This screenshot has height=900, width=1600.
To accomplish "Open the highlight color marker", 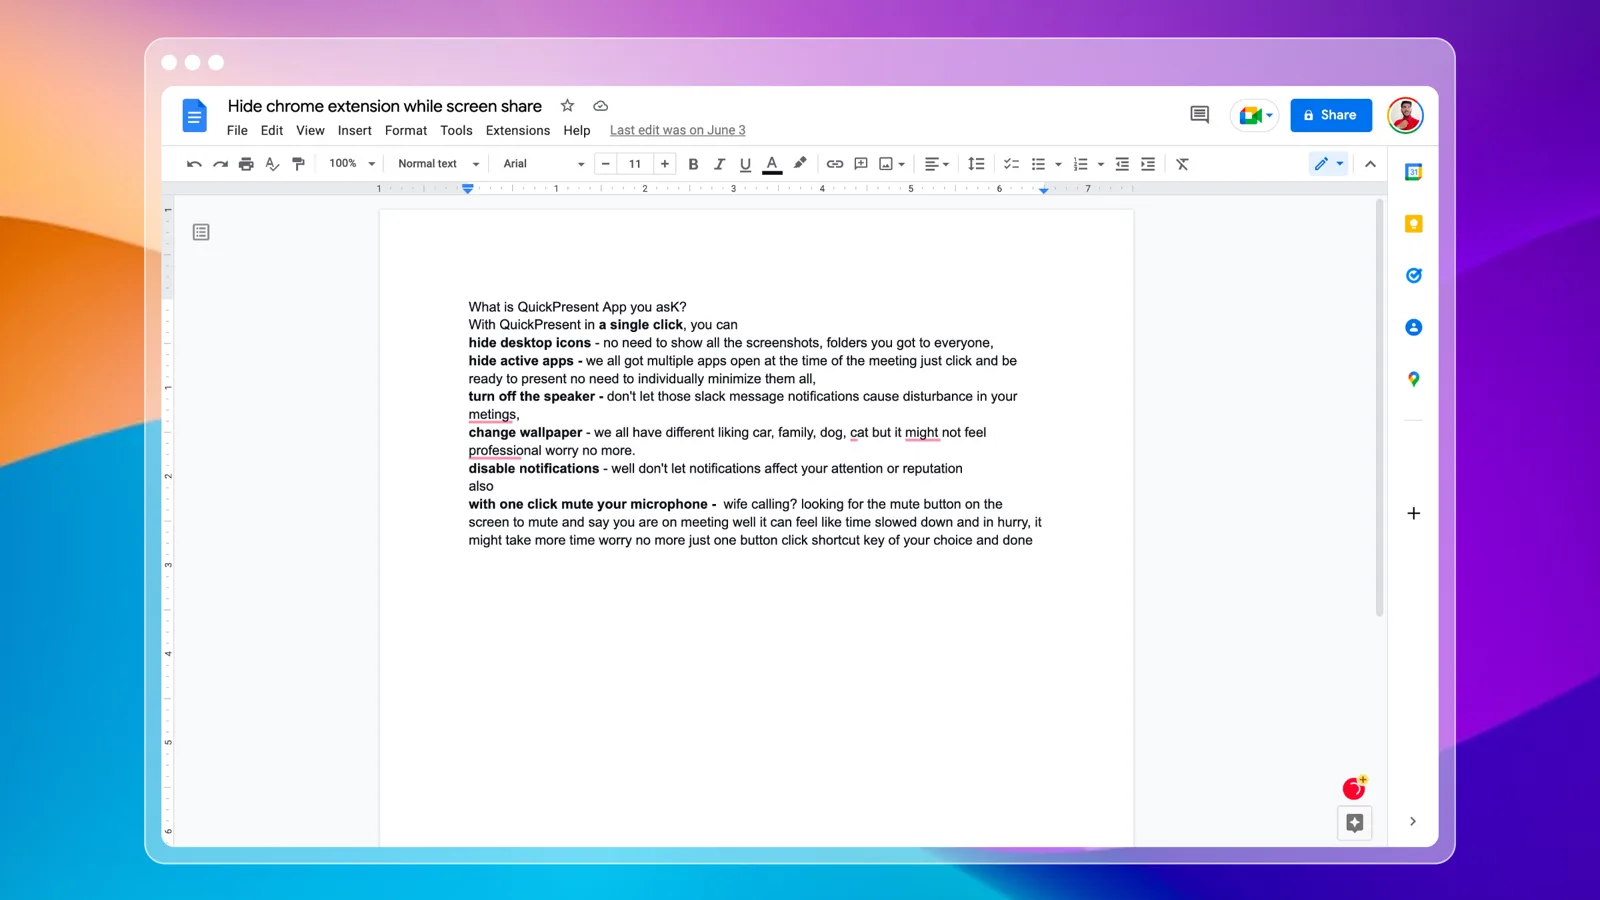I will 799,164.
